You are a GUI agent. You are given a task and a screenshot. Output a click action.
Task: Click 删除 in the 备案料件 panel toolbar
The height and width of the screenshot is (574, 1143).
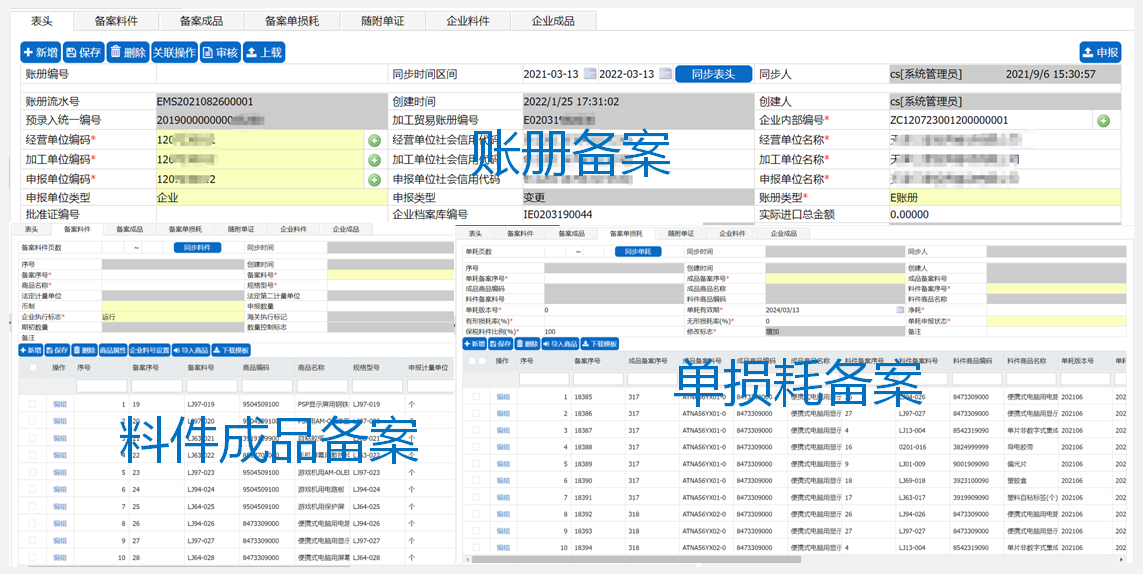coord(84,350)
